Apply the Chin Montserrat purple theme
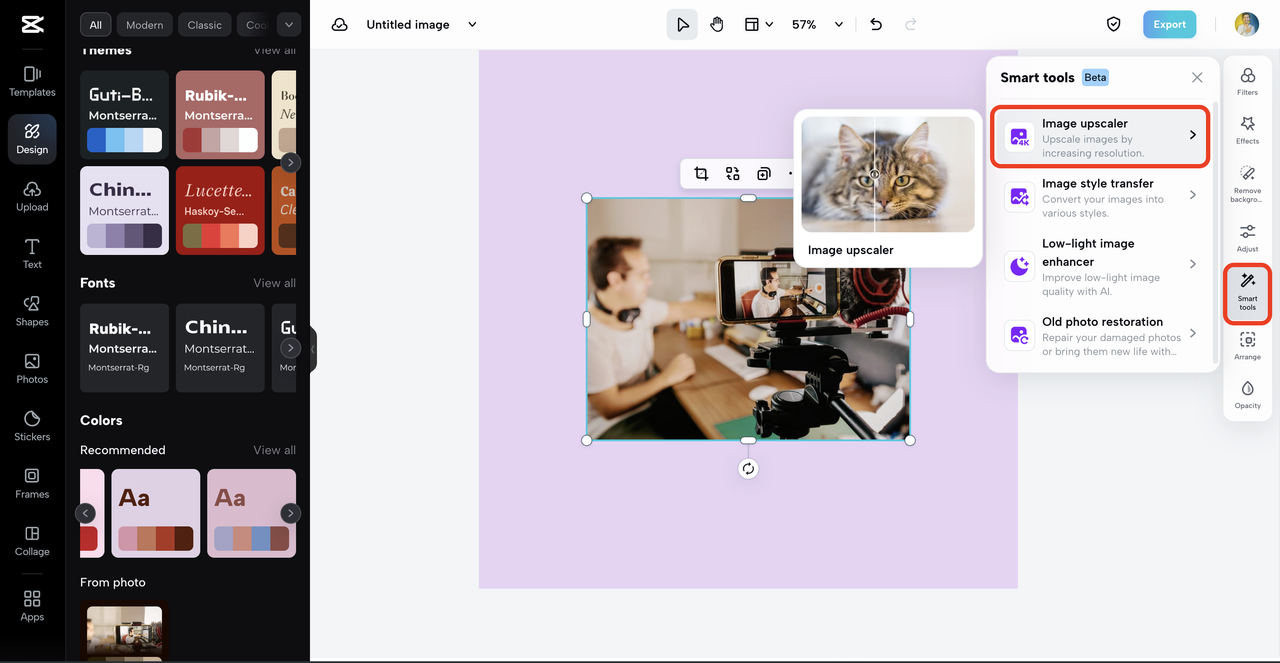The height and width of the screenshot is (663, 1280). [124, 210]
